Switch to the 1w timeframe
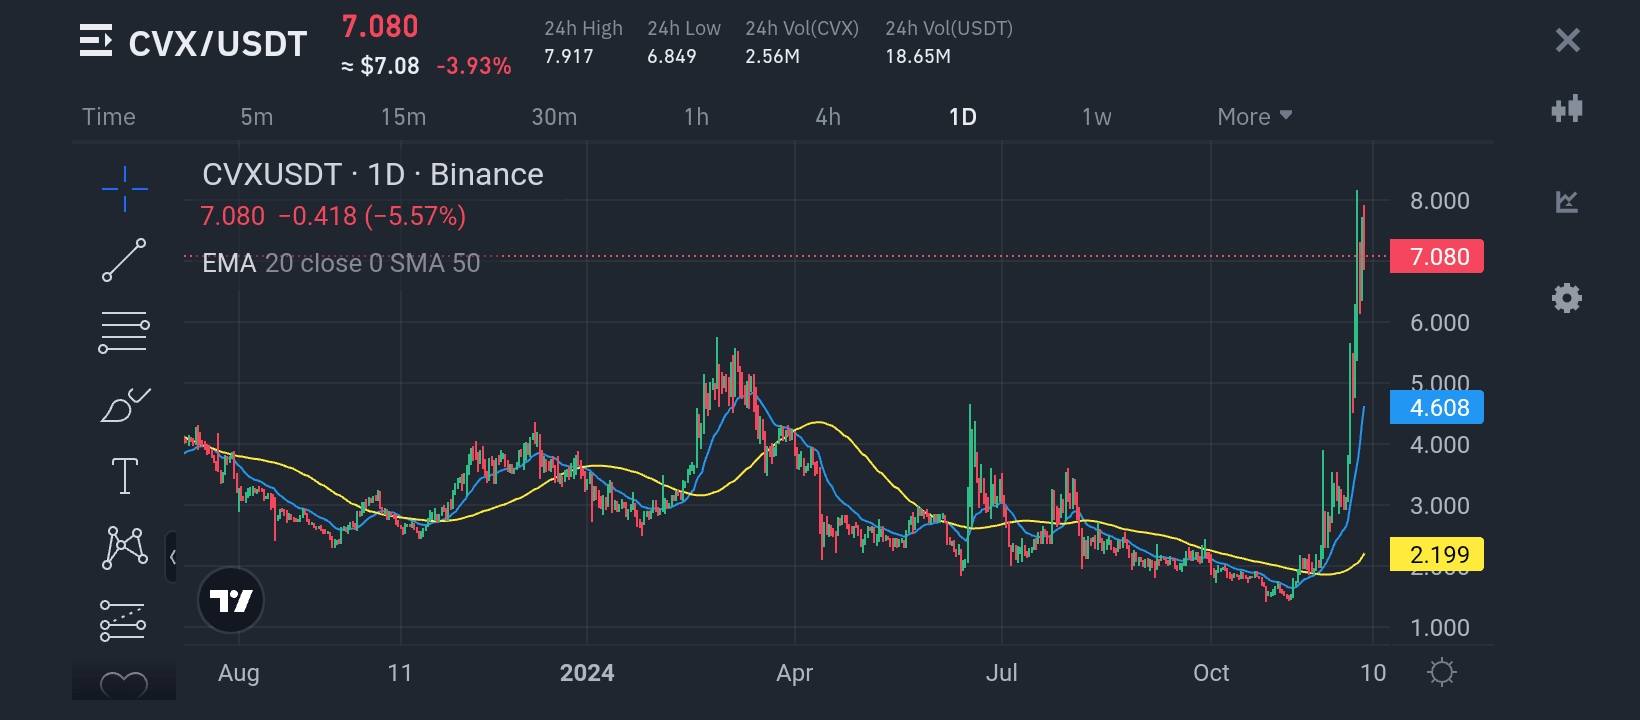The width and height of the screenshot is (1640, 720). tap(1096, 117)
